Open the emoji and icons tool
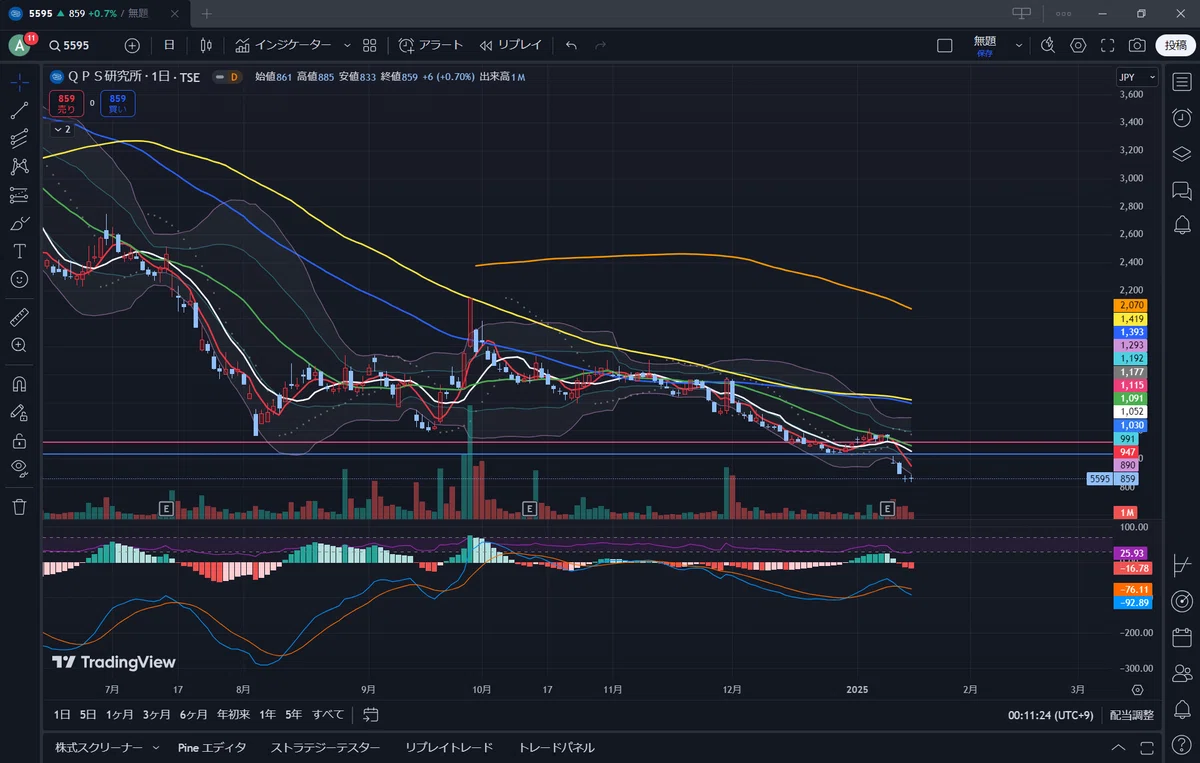 (19, 279)
